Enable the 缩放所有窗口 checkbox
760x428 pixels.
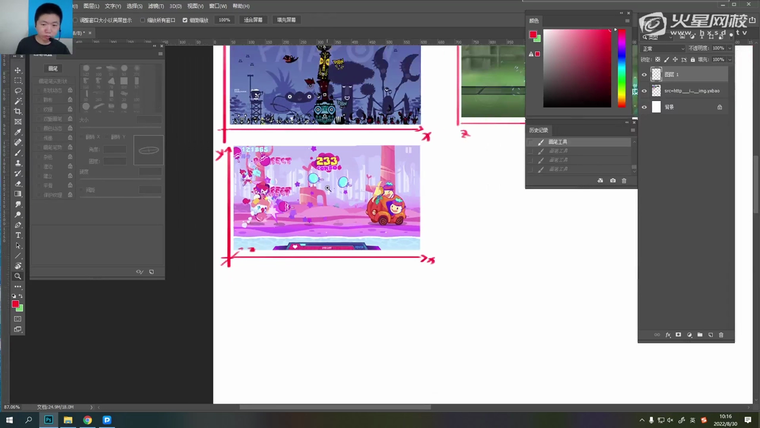coord(142,19)
